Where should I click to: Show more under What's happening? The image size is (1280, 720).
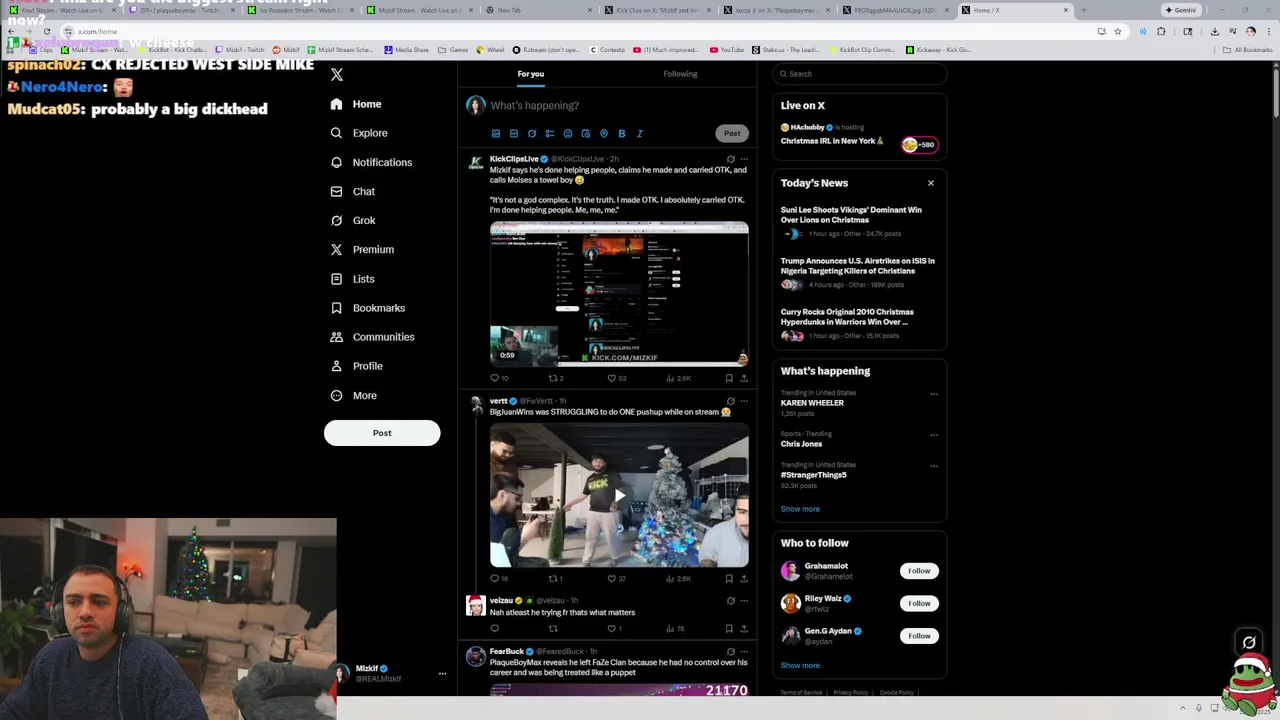800,509
